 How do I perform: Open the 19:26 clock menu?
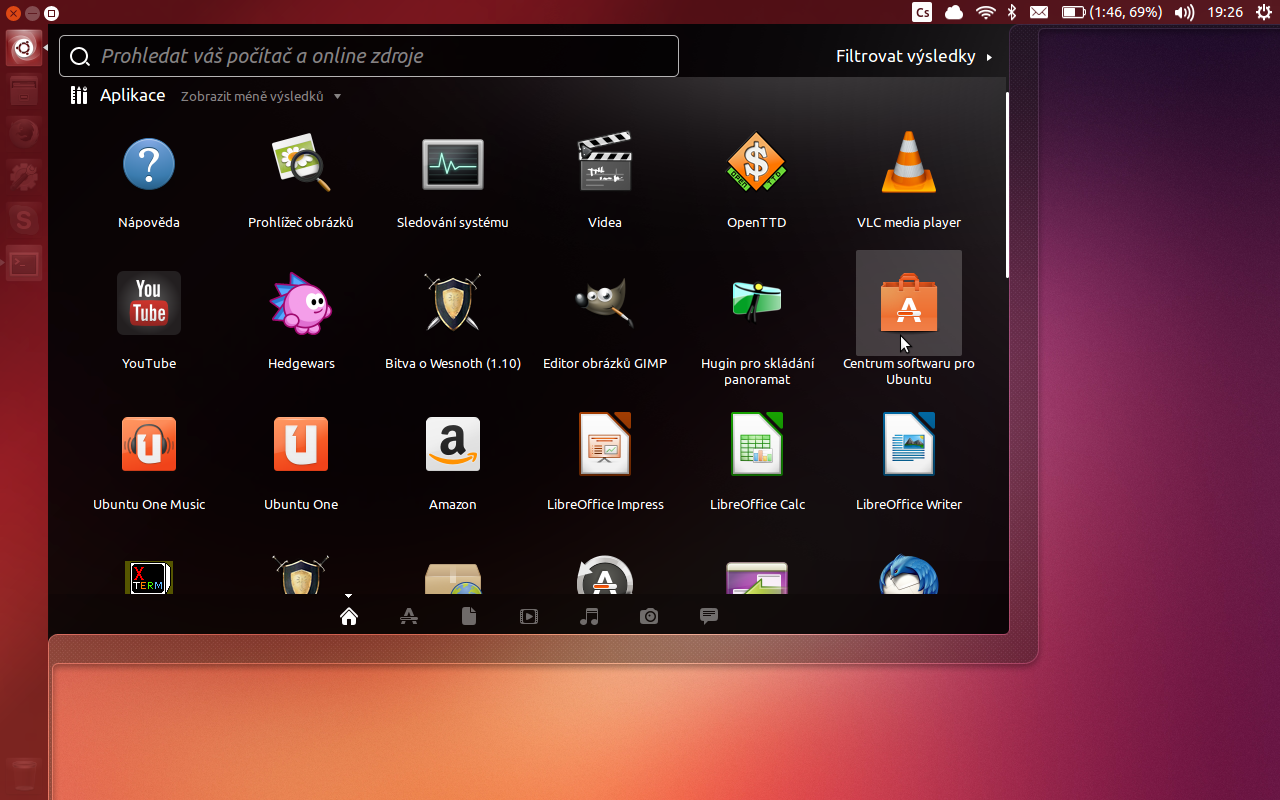point(1225,12)
